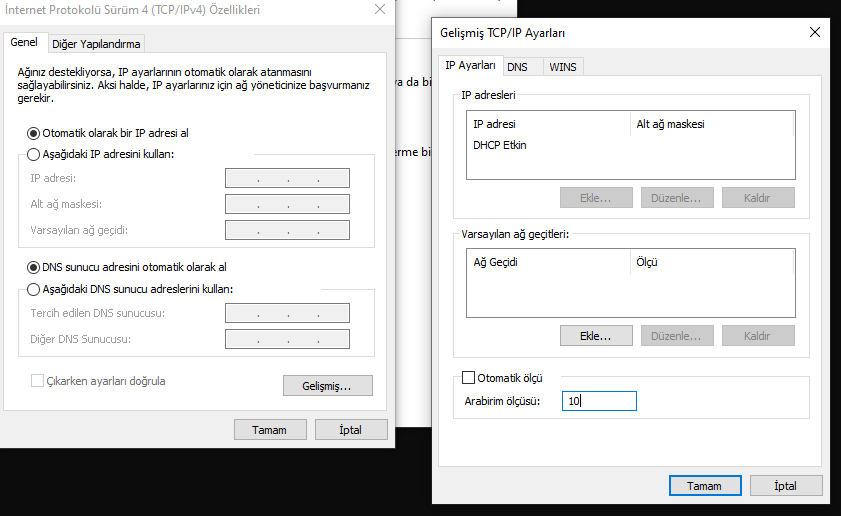
Task: Click the 'Ölçü' column header
Action: point(712,262)
